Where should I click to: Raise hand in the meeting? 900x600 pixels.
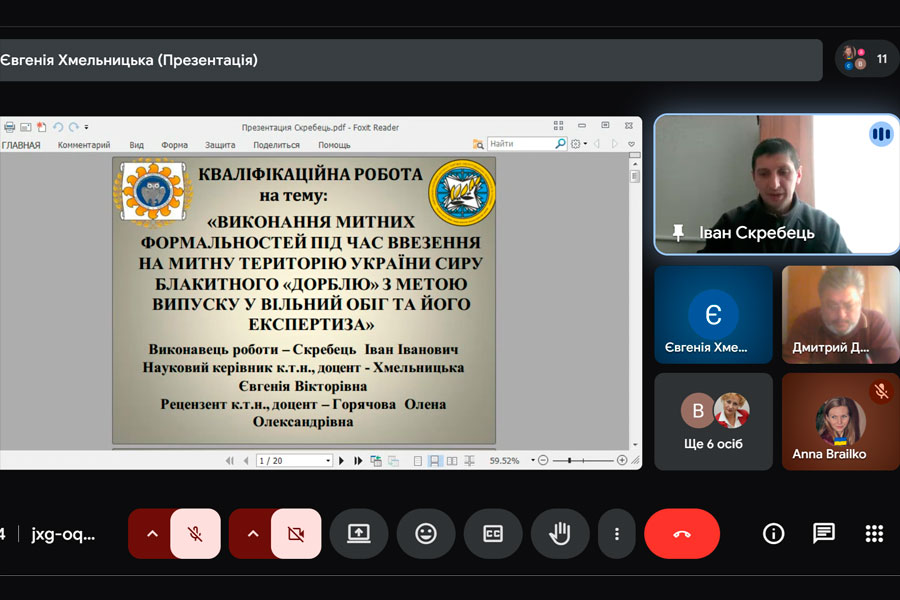[x=560, y=534]
